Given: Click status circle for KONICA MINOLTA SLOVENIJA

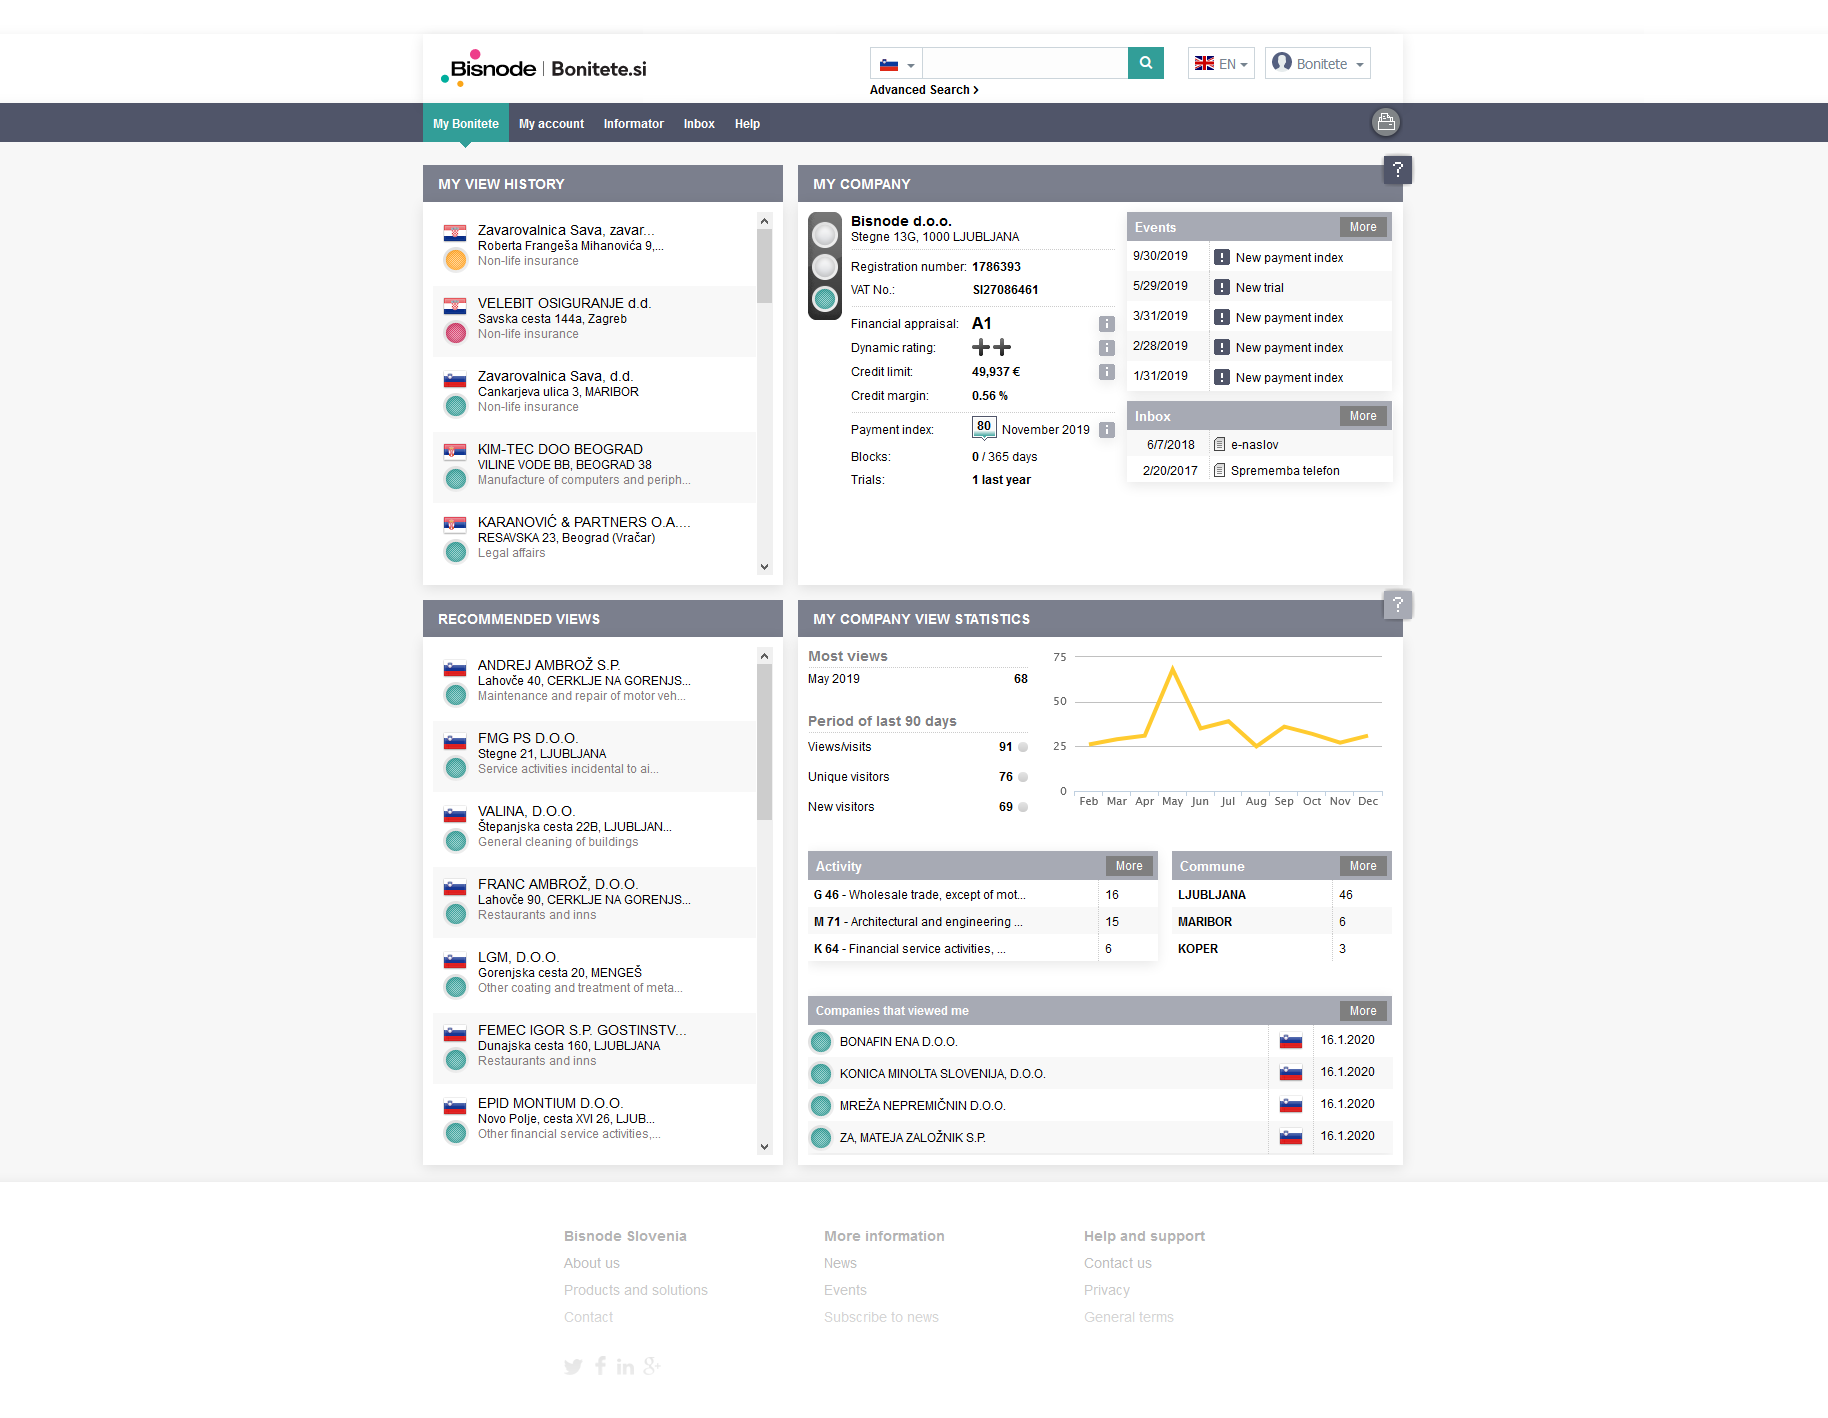Looking at the screenshot, I should (821, 1074).
